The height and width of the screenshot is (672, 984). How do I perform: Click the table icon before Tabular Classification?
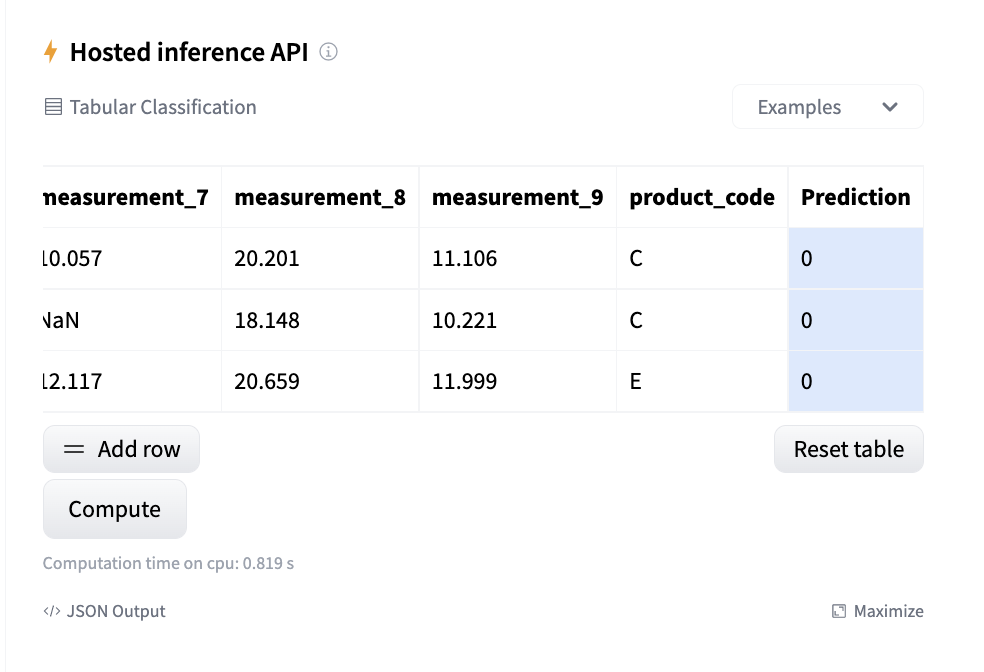point(54,107)
